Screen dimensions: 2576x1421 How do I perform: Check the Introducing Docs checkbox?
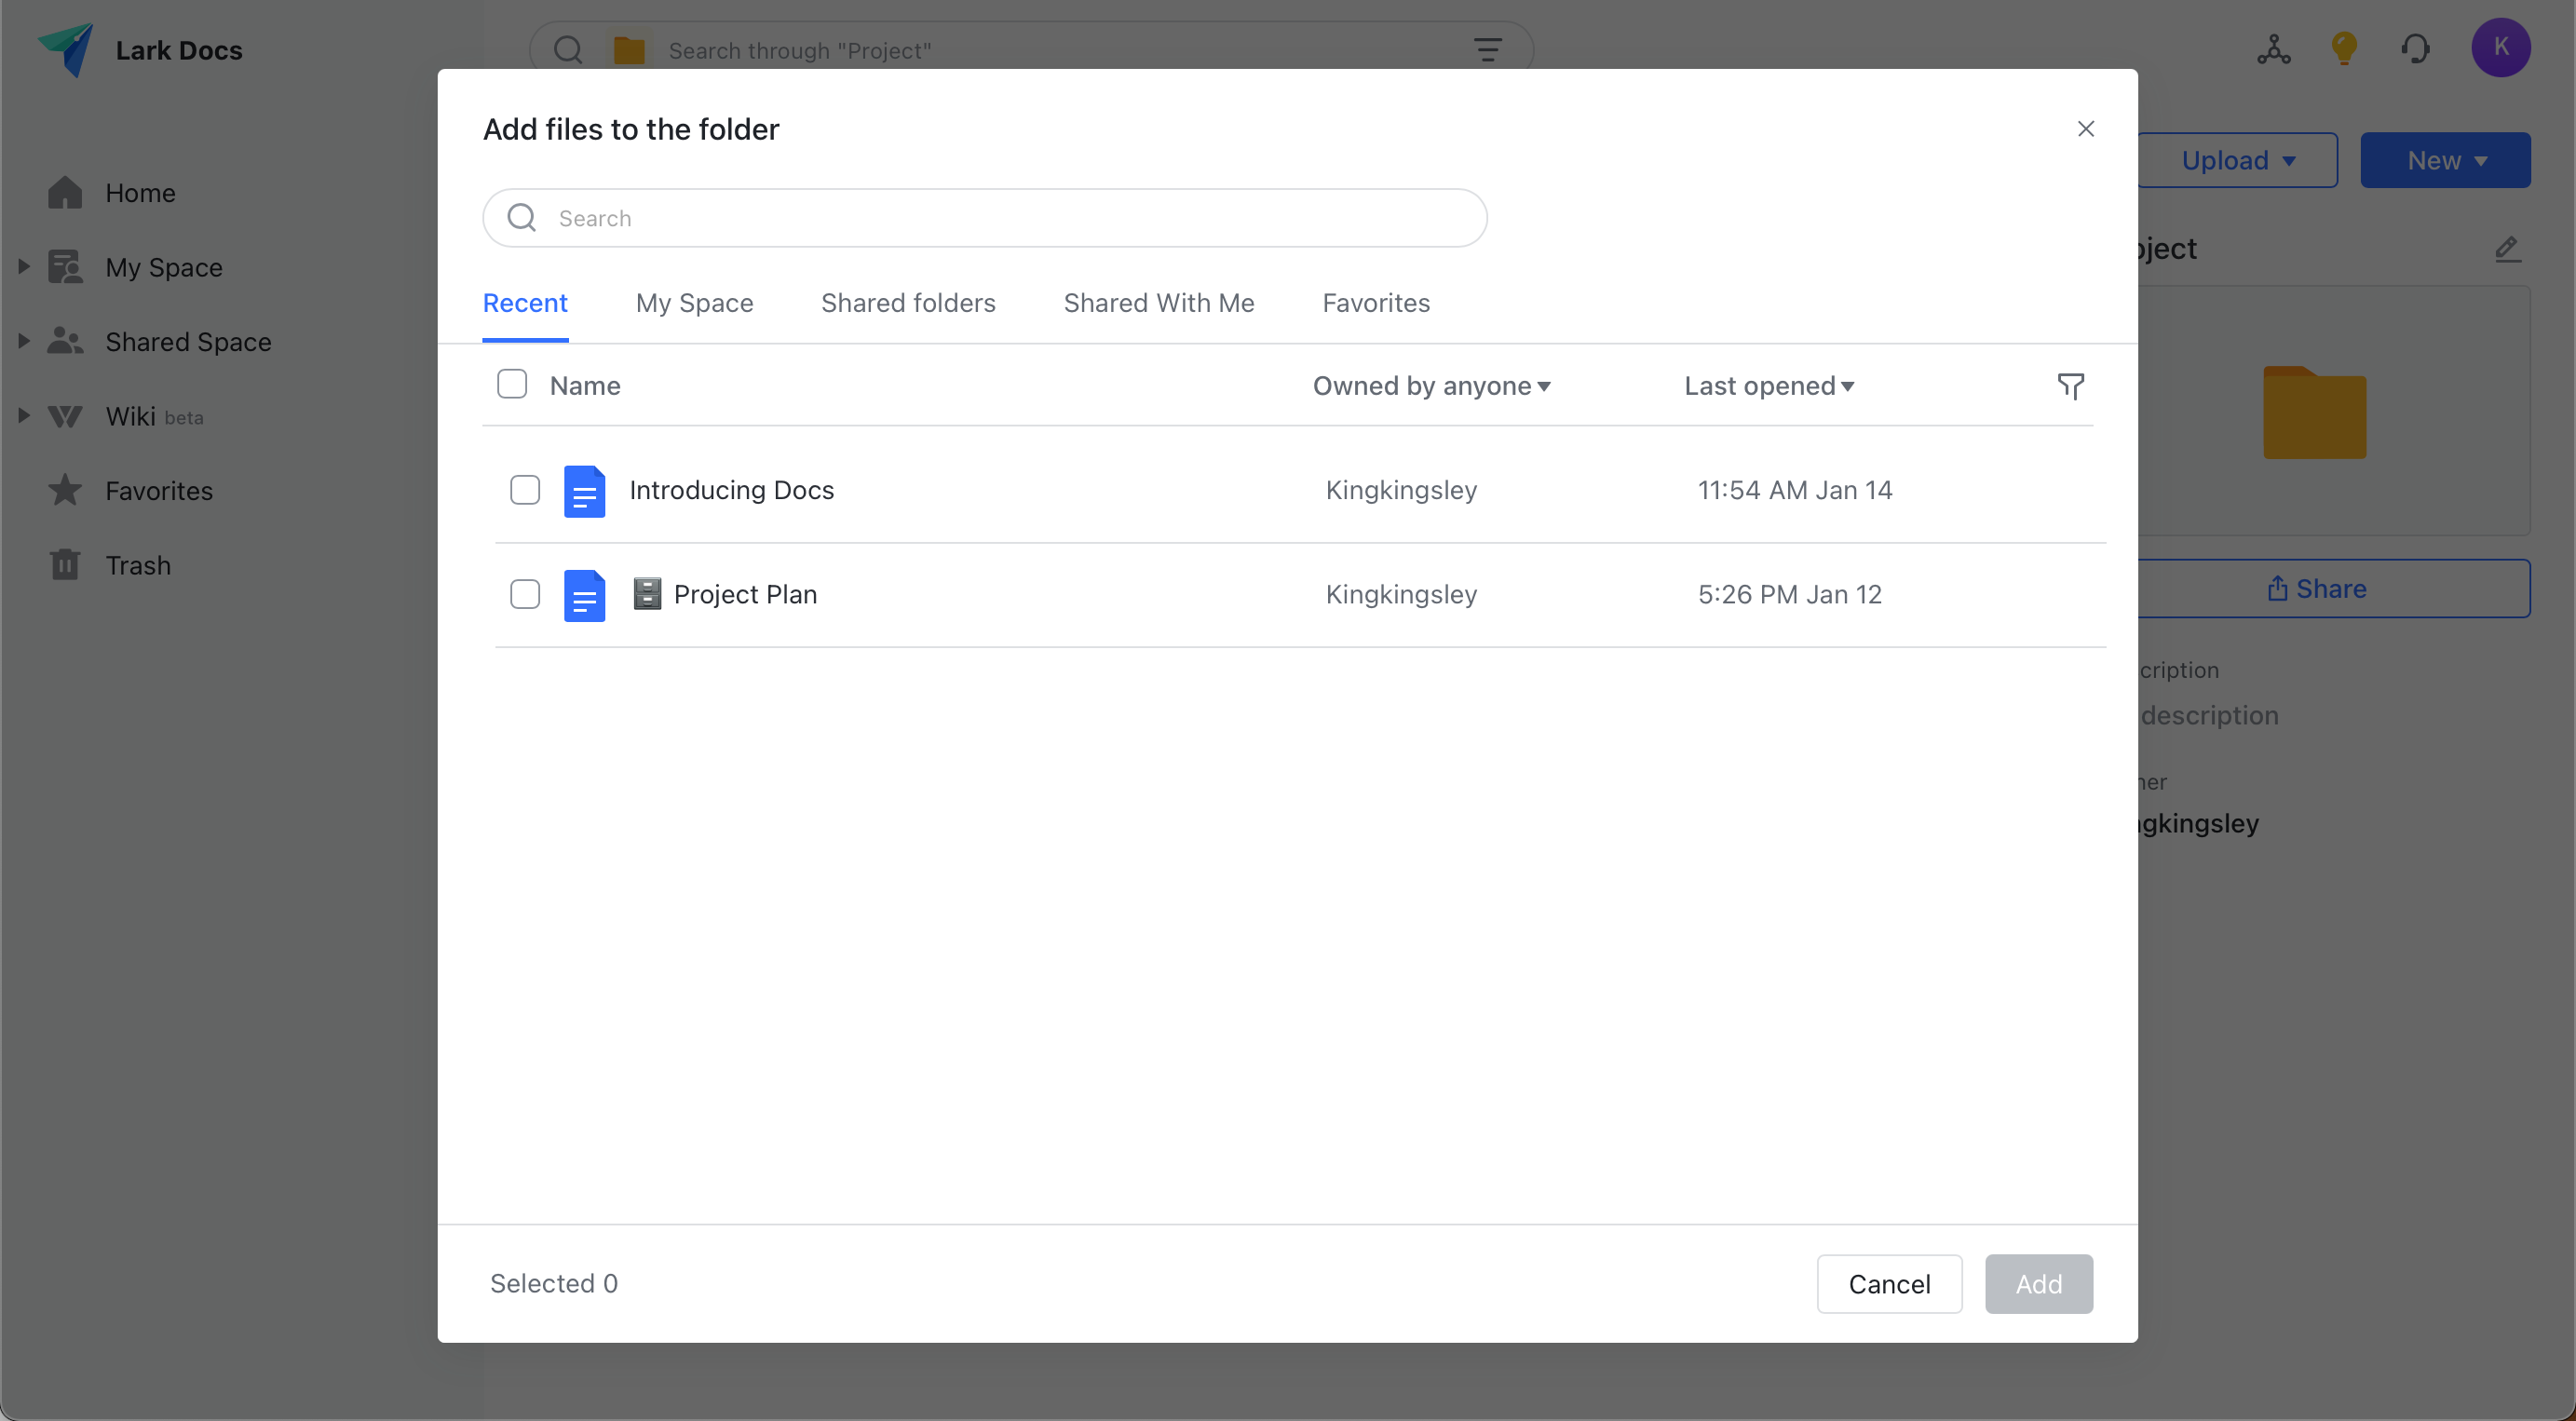click(525, 490)
